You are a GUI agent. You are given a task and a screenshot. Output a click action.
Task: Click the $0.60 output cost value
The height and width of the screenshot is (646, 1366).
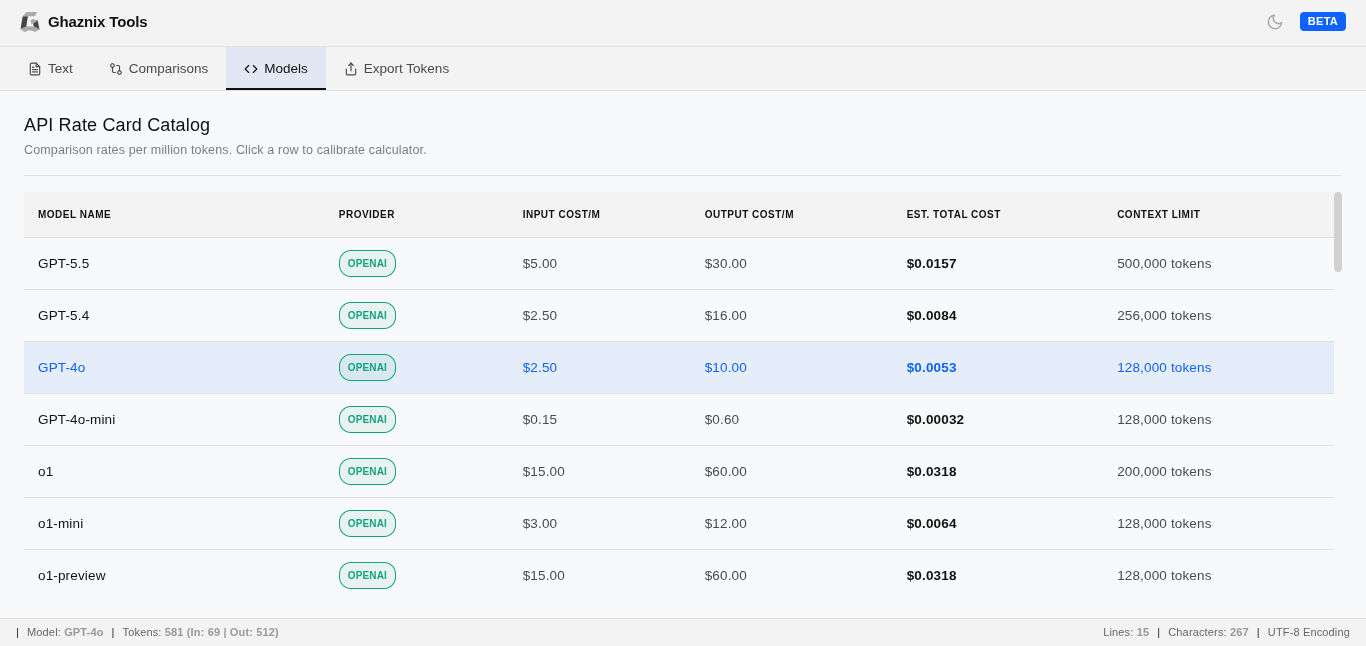(x=722, y=420)
